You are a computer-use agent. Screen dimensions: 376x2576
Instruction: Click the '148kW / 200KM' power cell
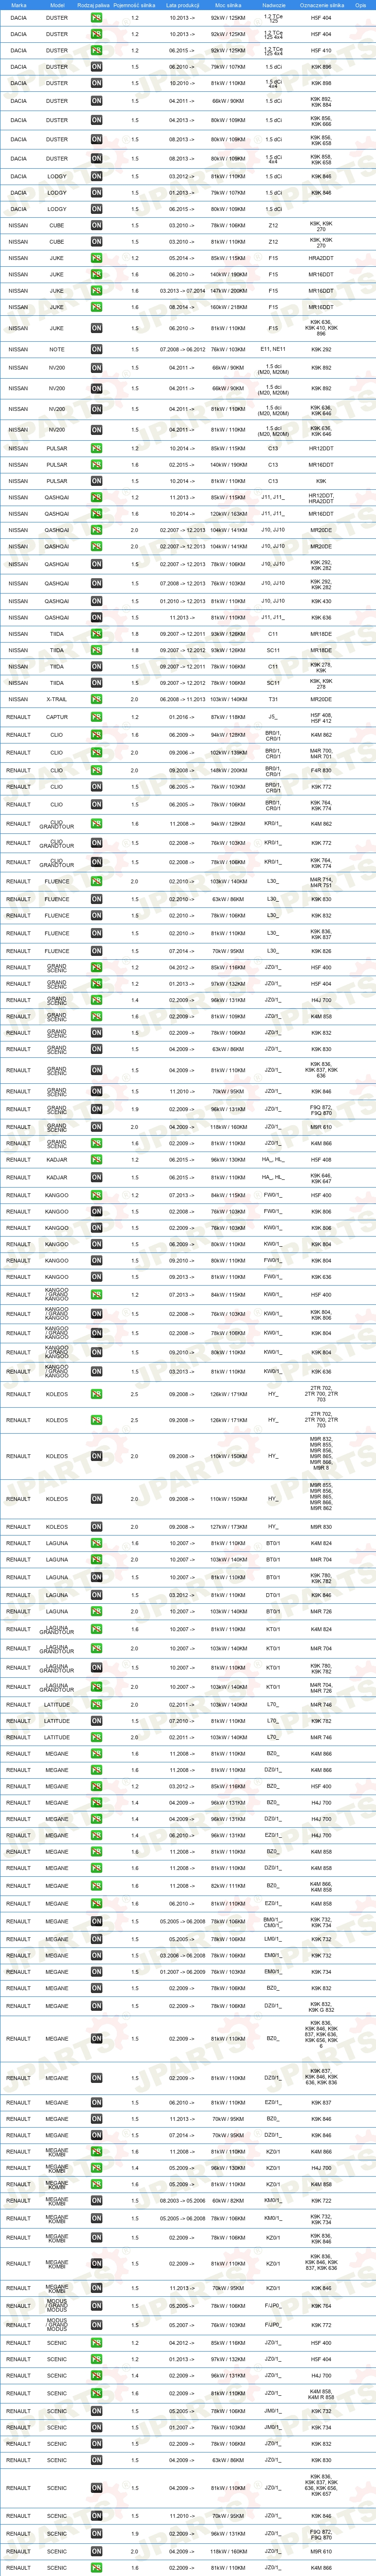228,771
